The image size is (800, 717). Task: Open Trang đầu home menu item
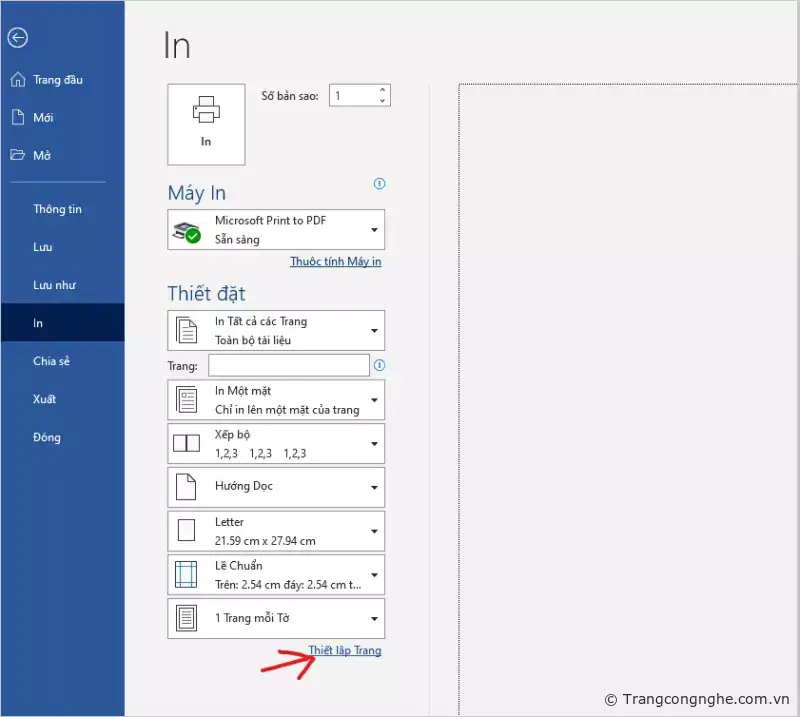[x=57, y=80]
